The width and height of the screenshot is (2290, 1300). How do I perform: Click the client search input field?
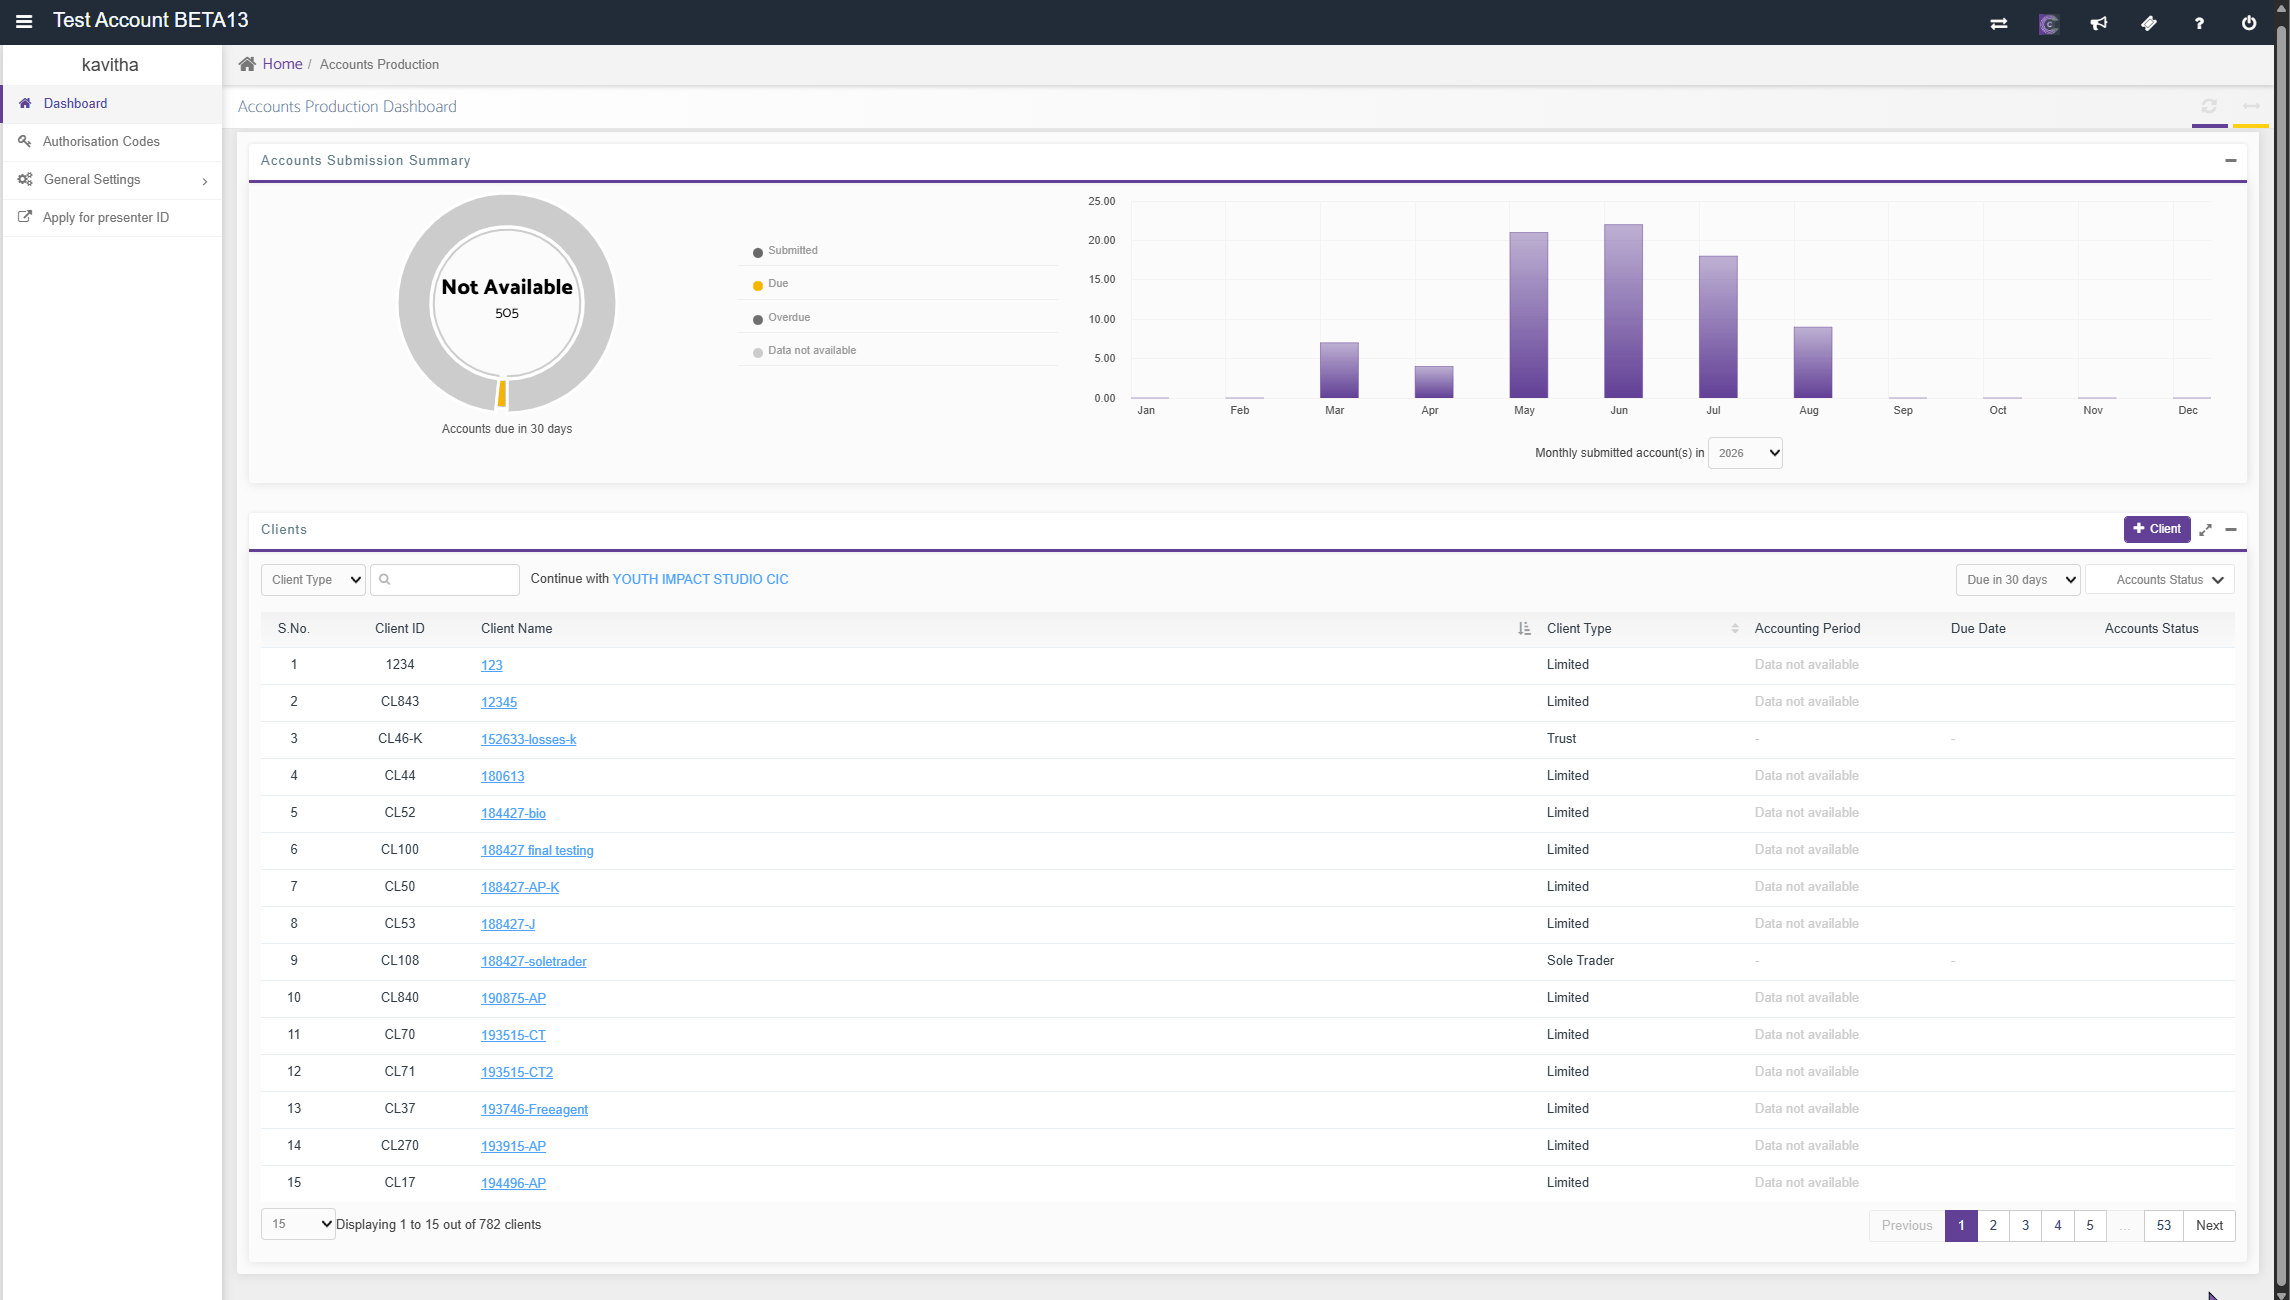(445, 580)
